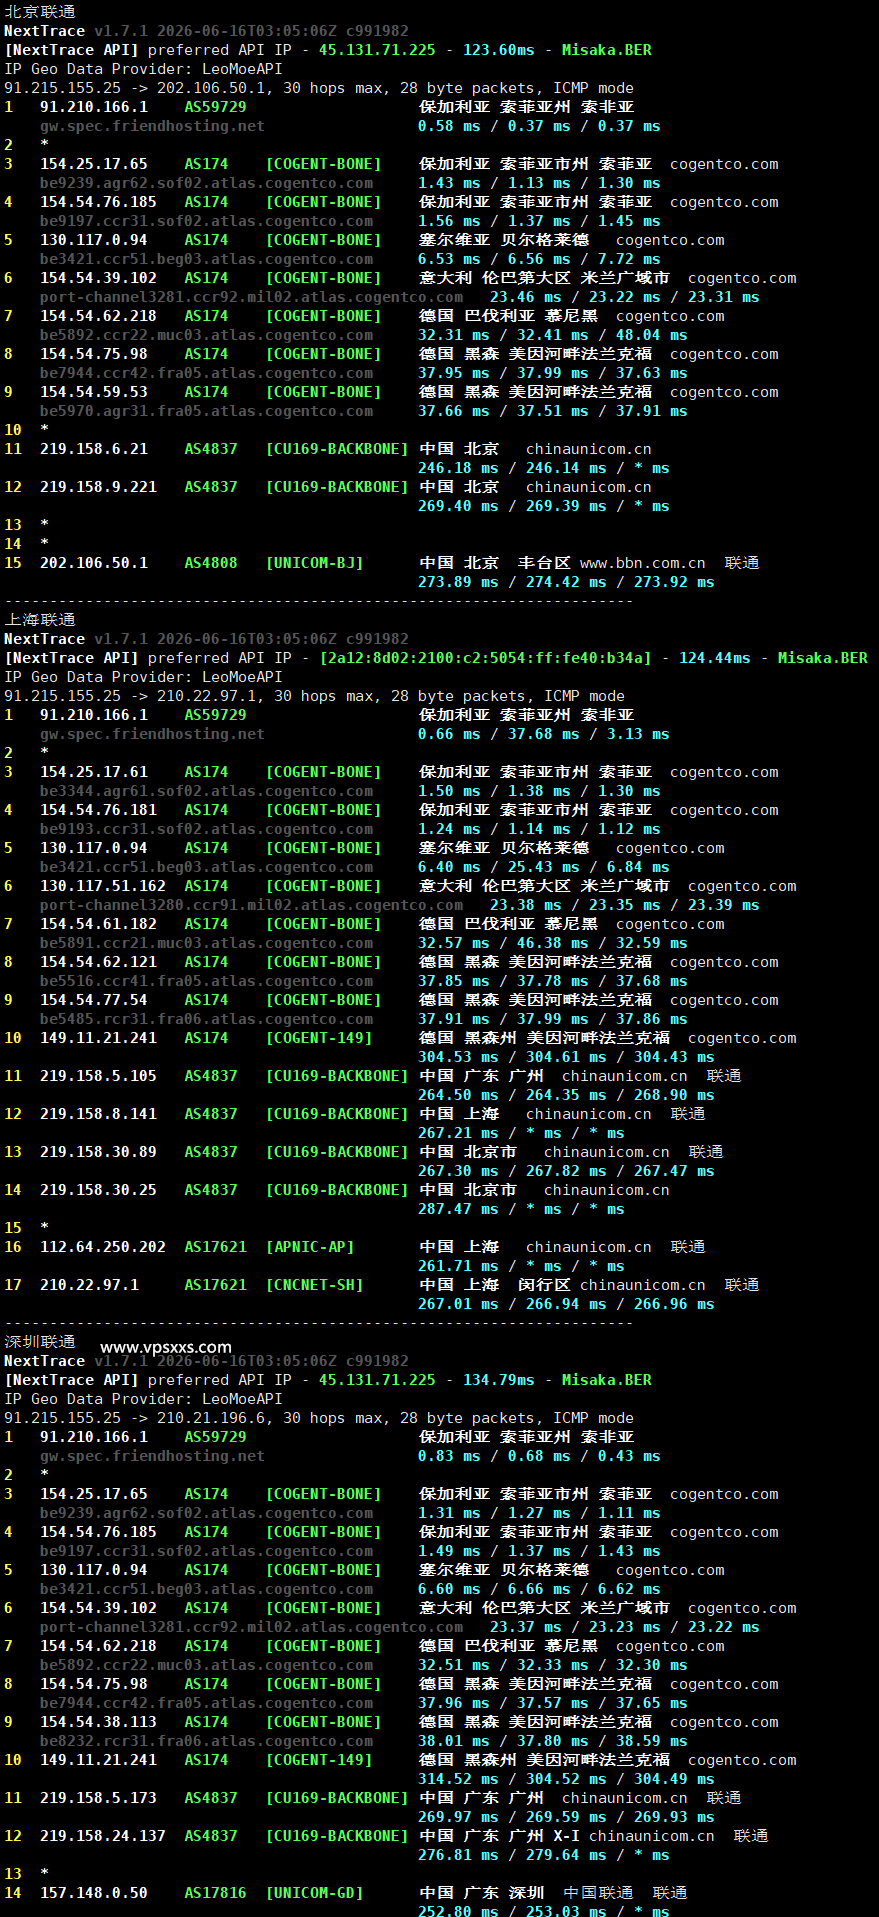
Task: Select the "AS4808" ASN text
Action: point(211,563)
